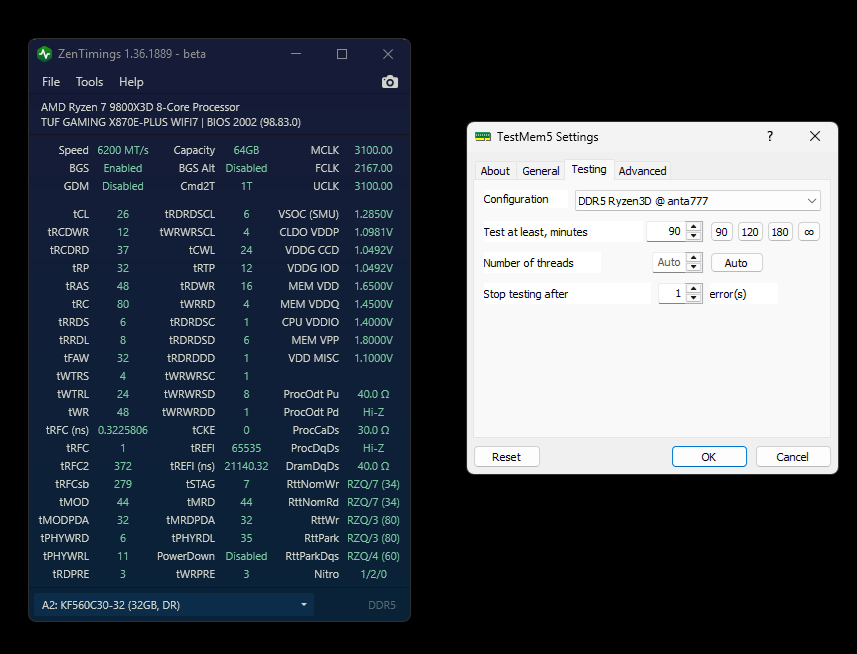Decrease the number of threads
This screenshot has width=857, height=654.
click(x=694, y=267)
